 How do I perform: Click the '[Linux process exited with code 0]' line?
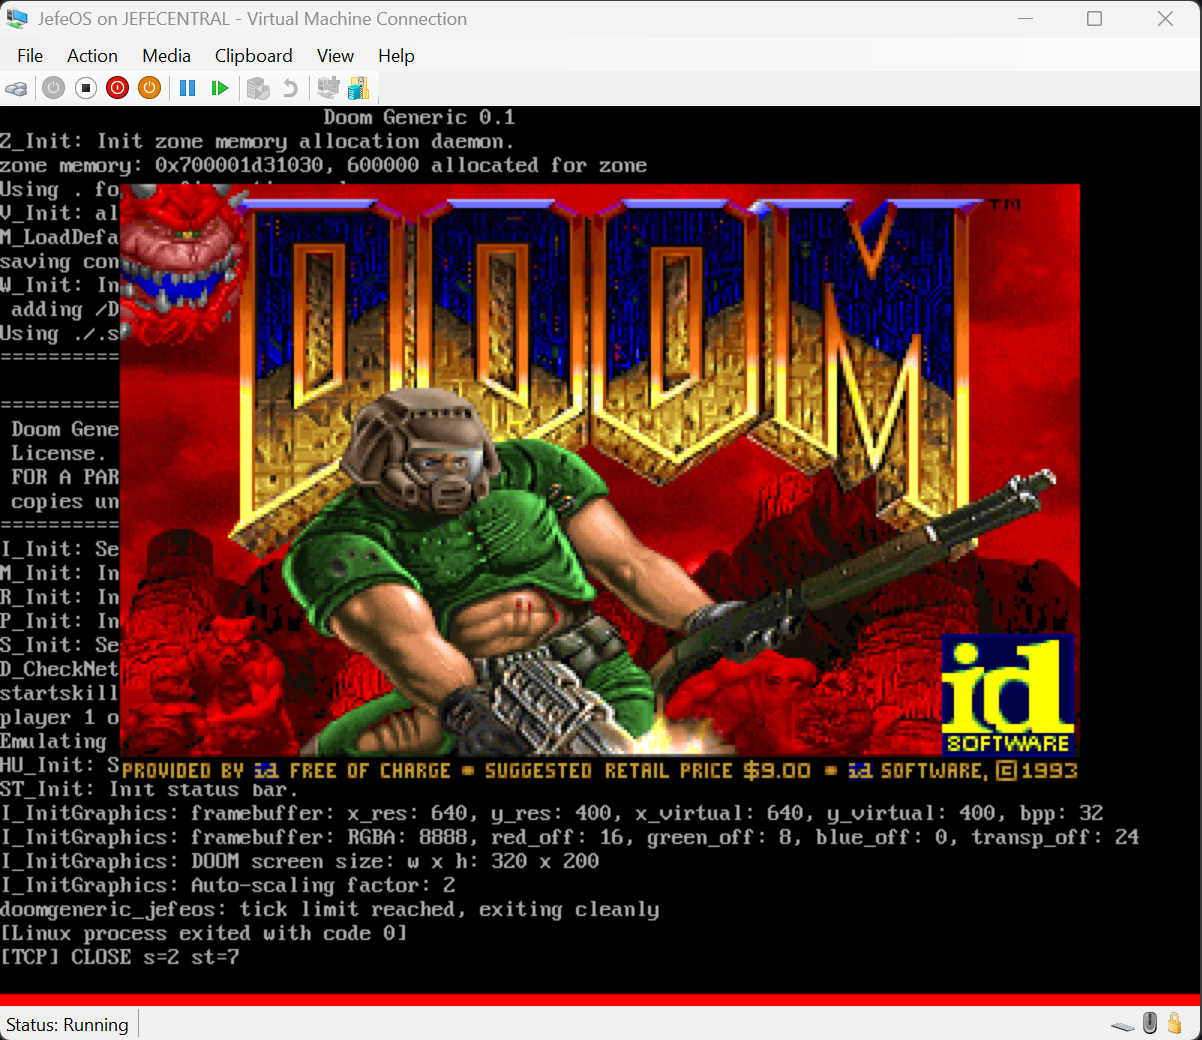[204, 933]
